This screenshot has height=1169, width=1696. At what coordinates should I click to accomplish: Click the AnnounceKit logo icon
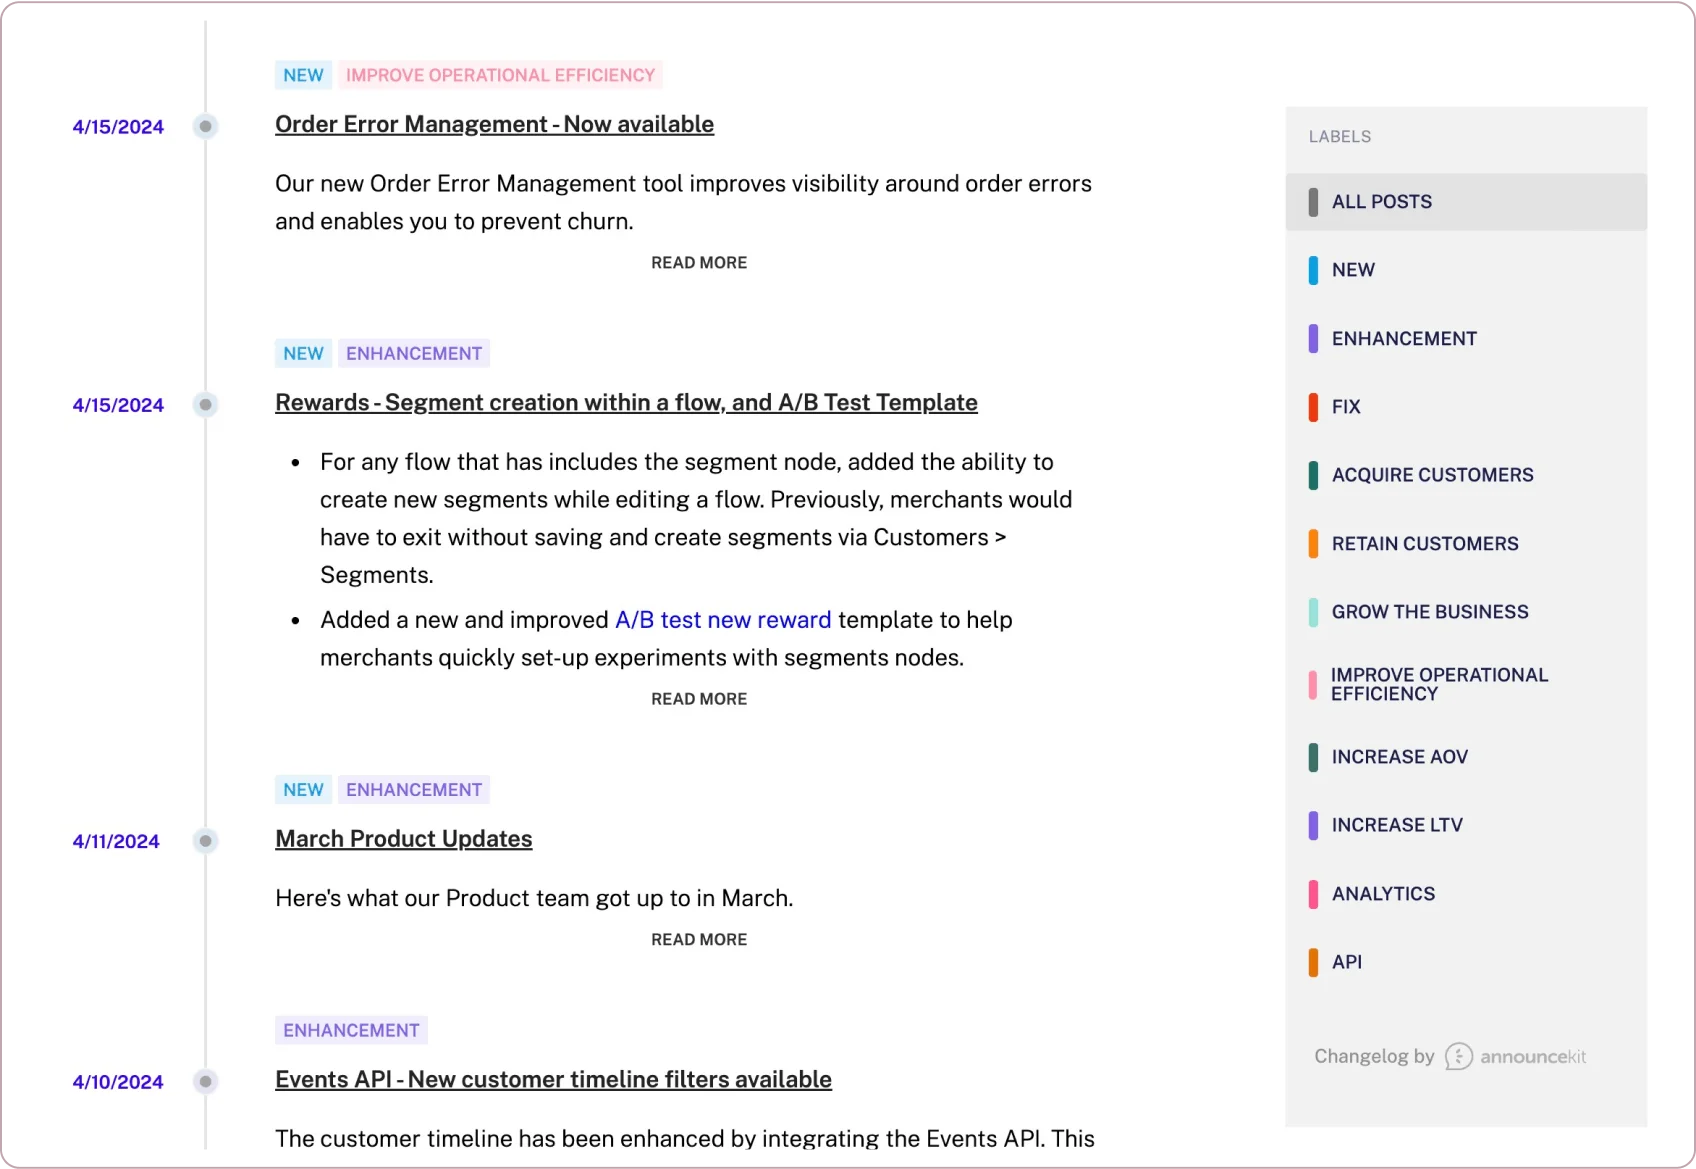1458,1056
